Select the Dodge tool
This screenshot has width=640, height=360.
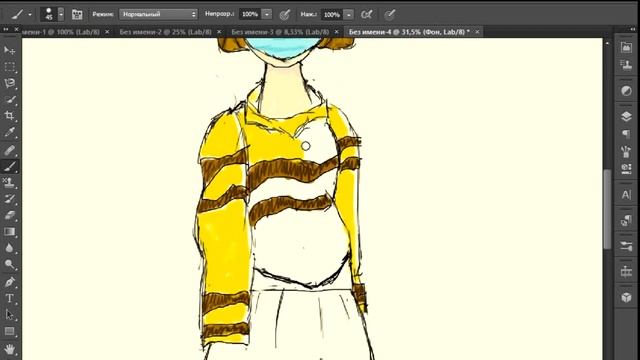pos(9,264)
